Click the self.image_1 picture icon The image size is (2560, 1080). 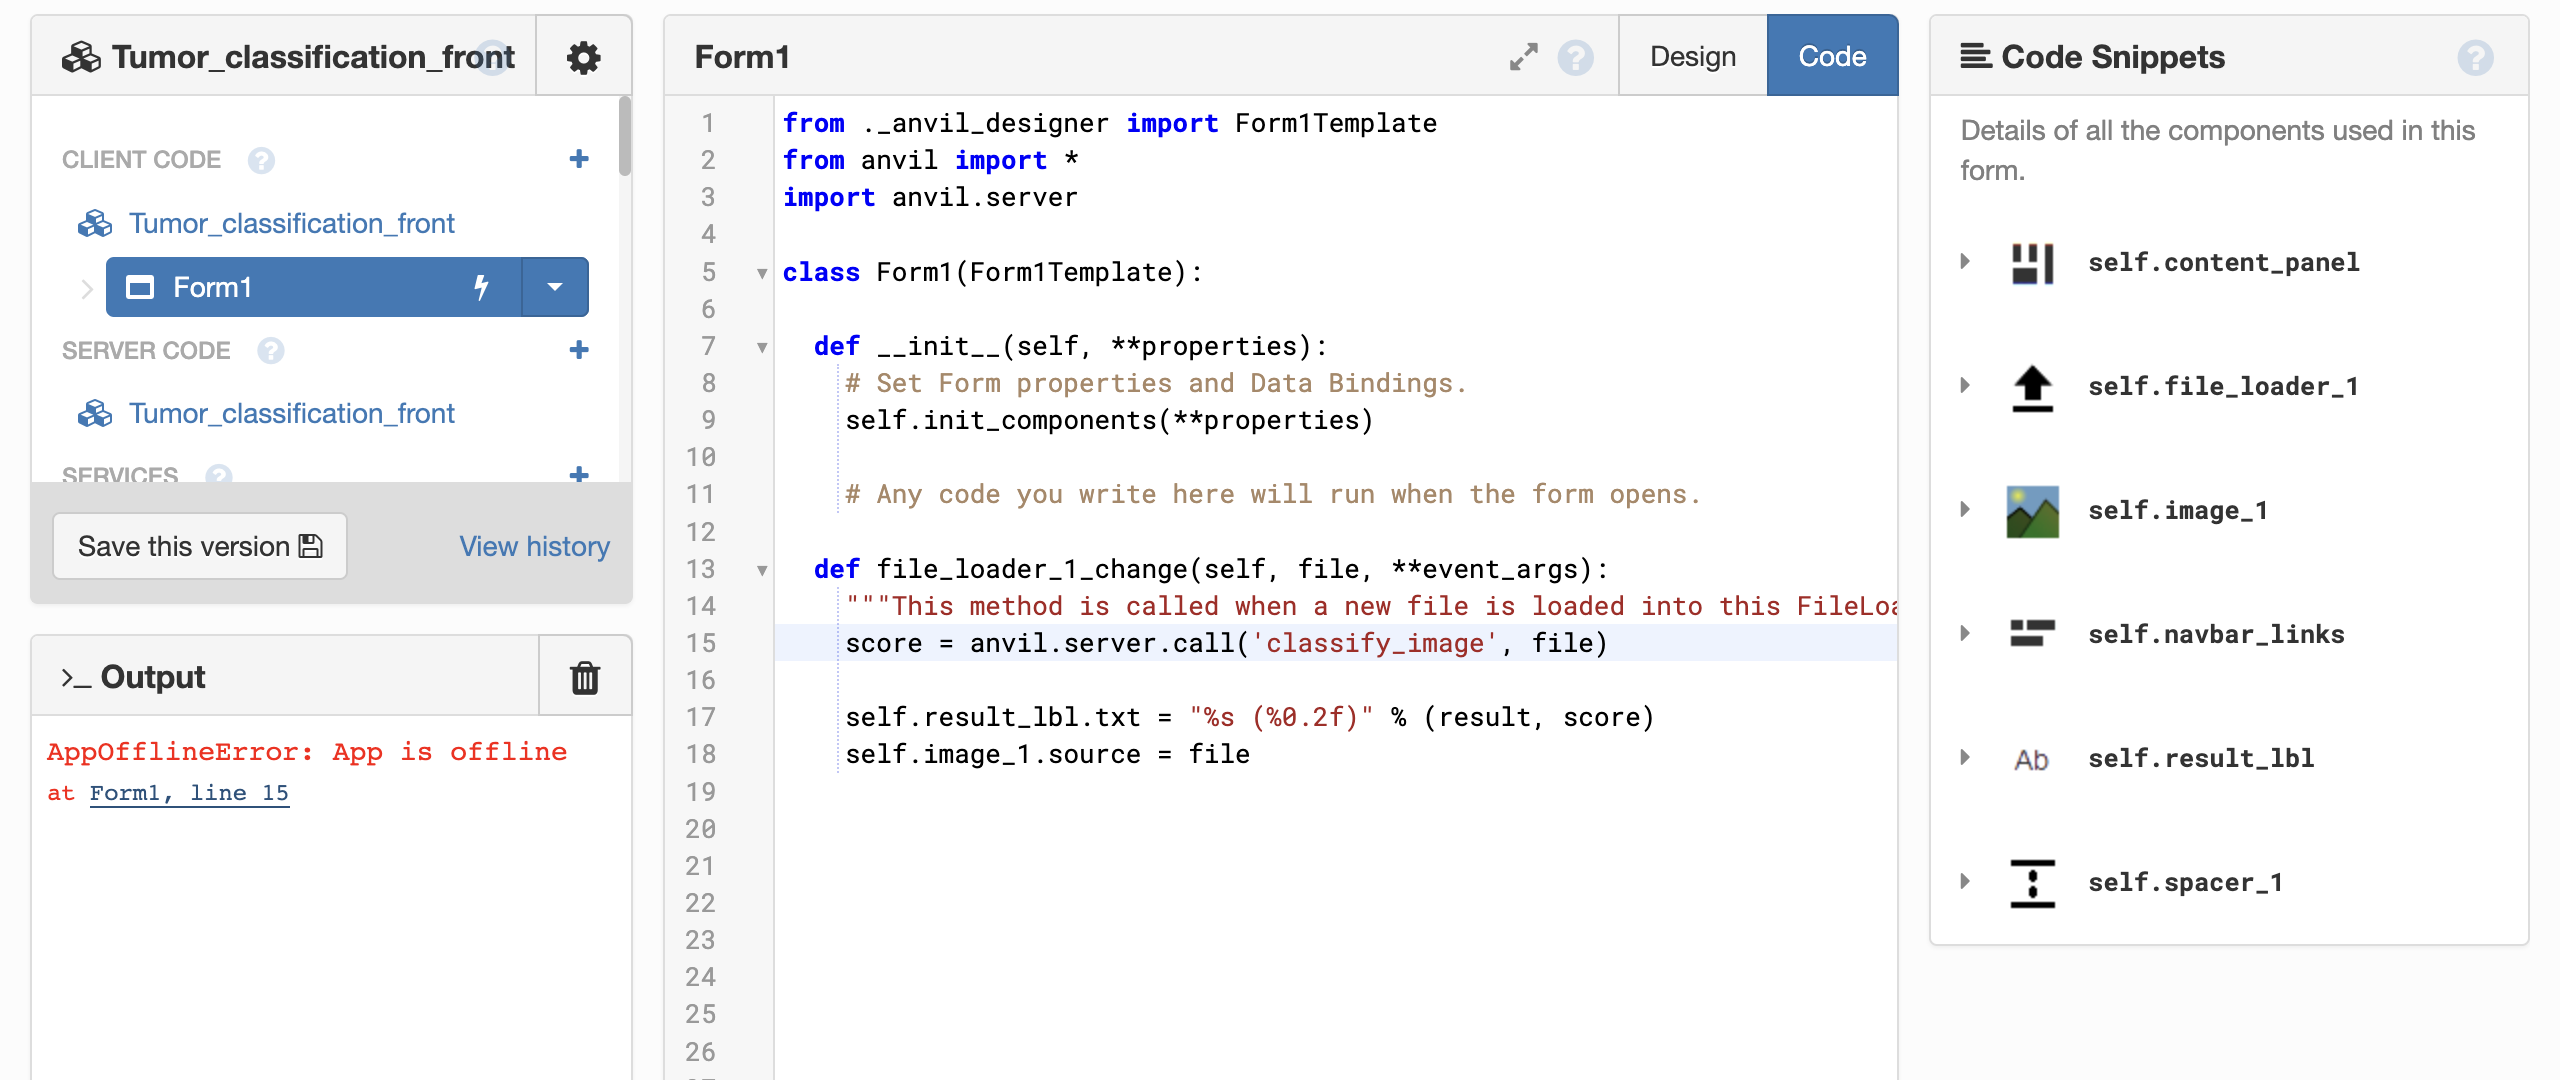coord(2032,510)
